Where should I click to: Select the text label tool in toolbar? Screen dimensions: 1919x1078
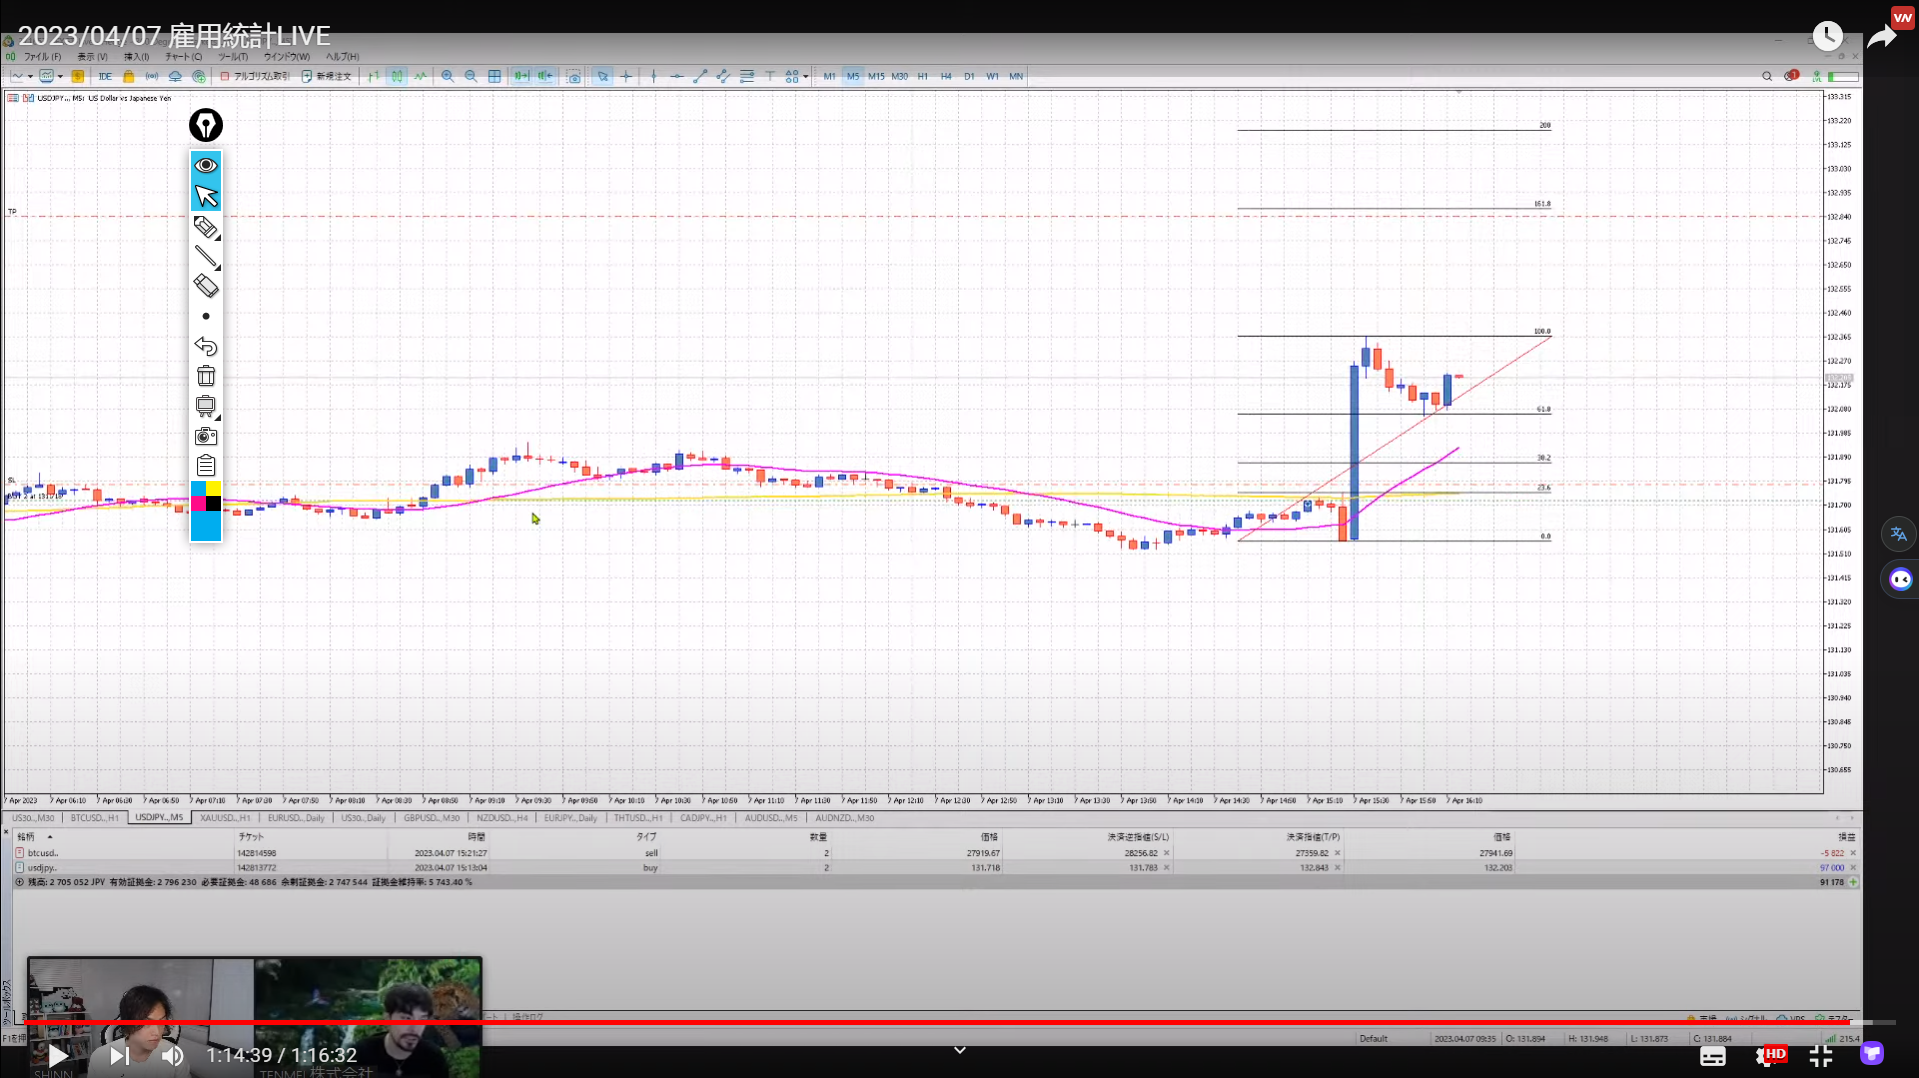click(x=770, y=76)
